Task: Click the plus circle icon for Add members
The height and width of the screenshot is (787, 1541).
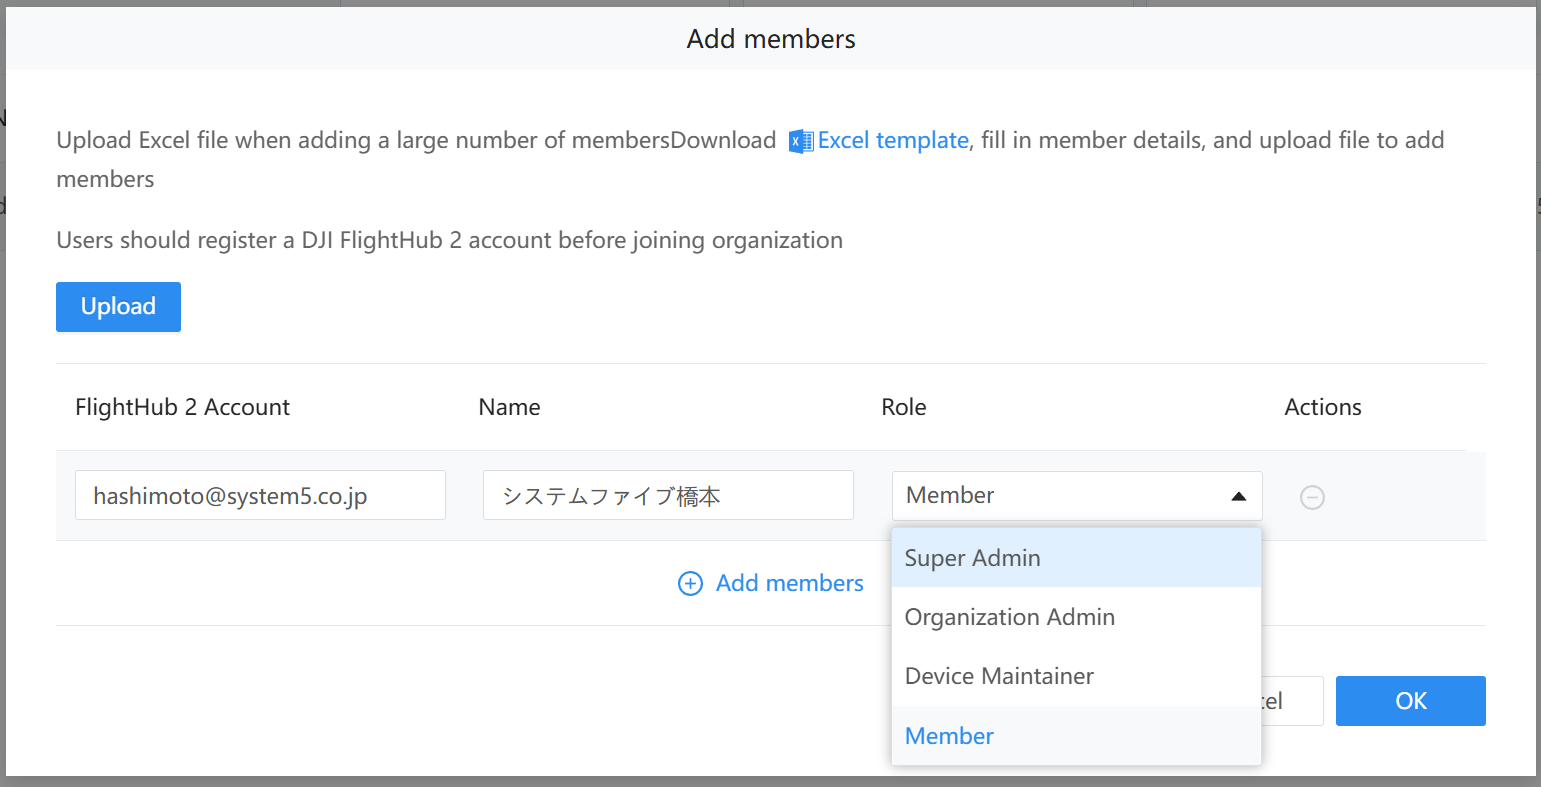Action: [690, 584]
